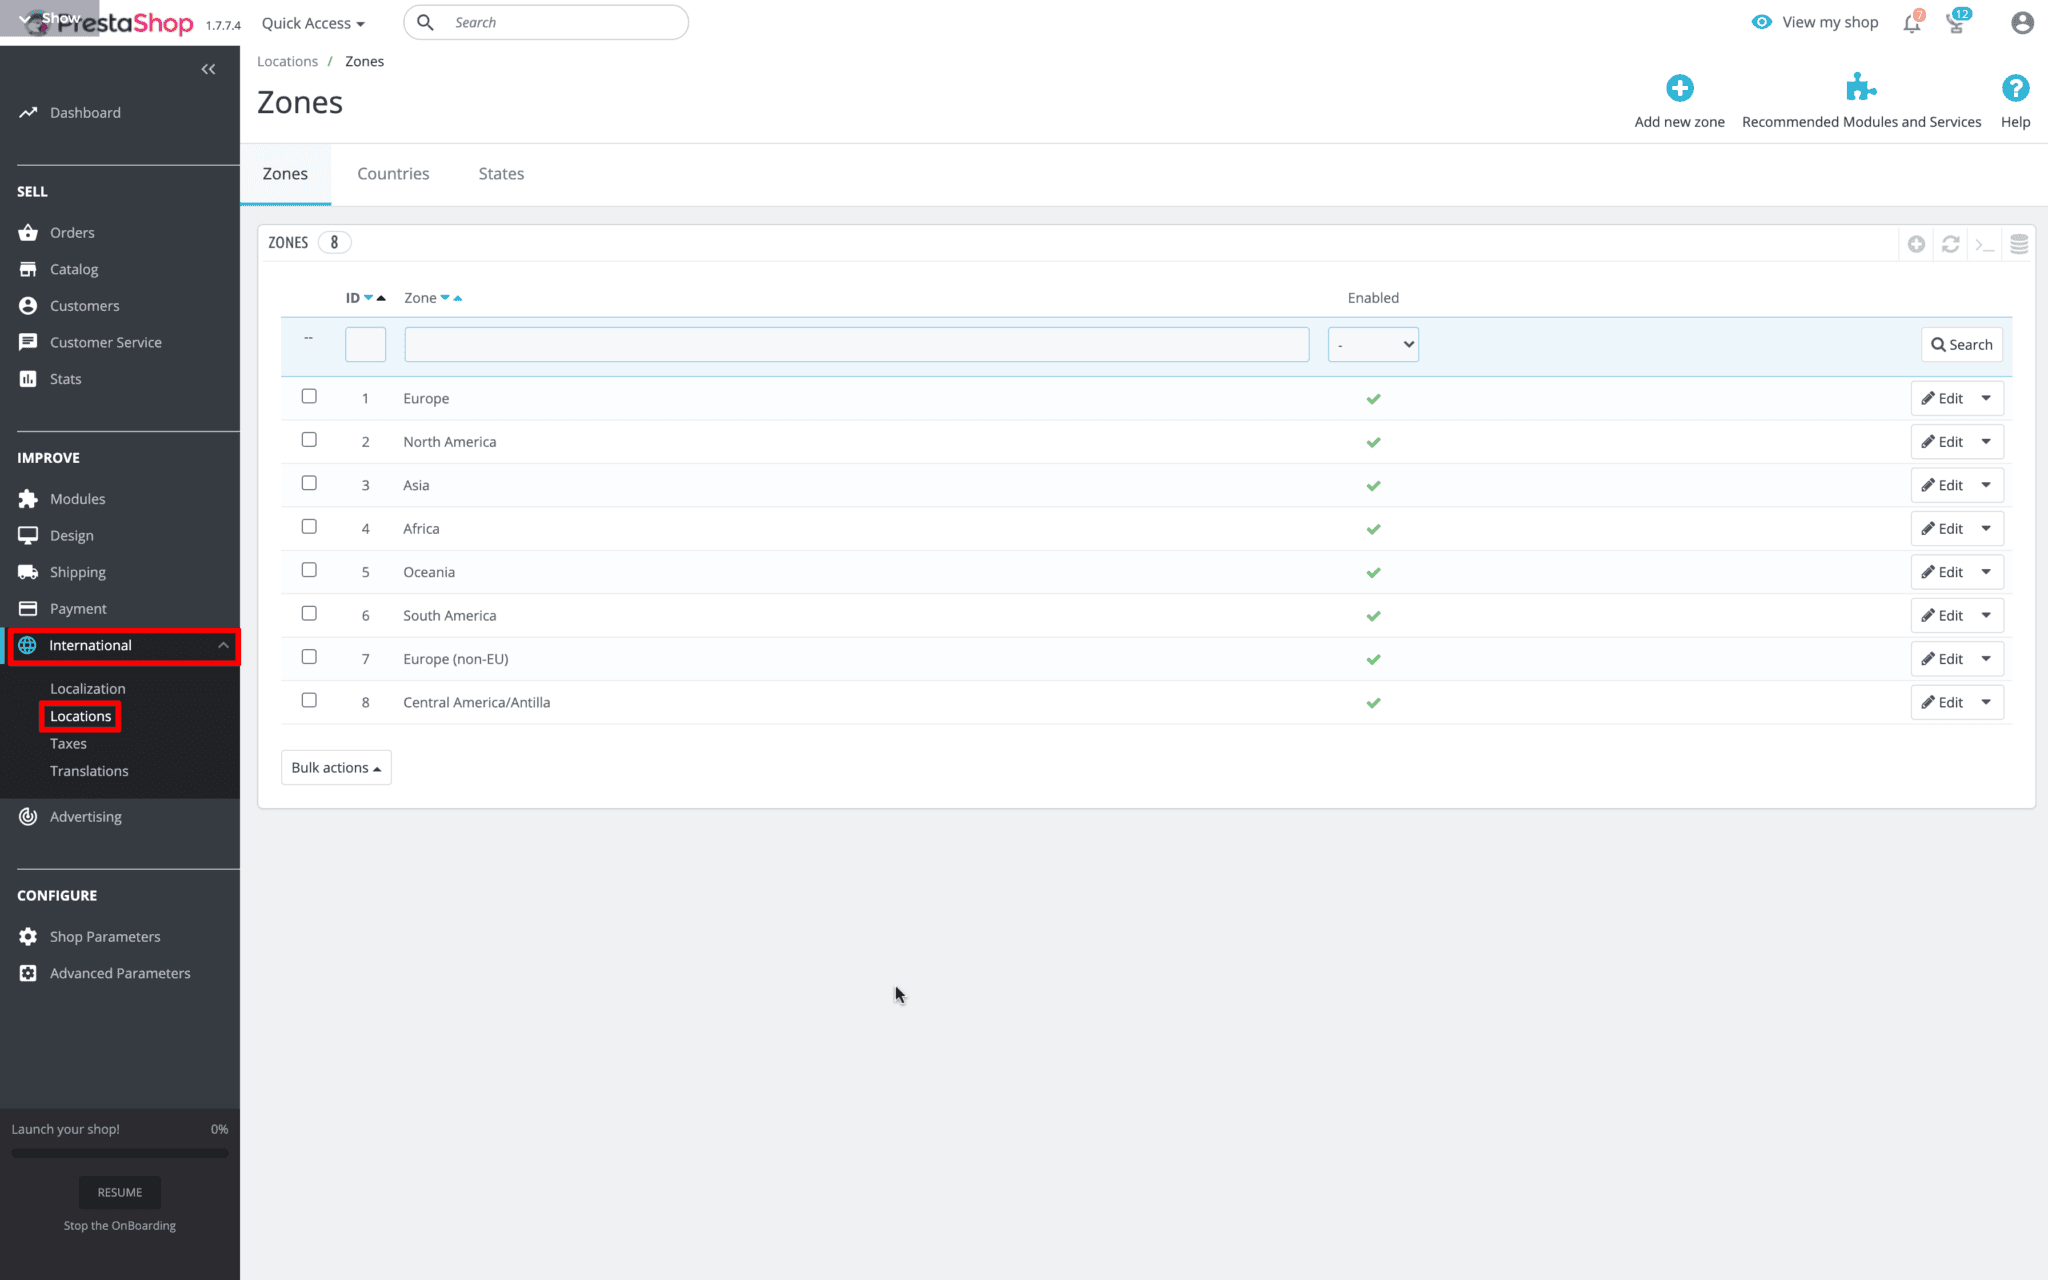
Task: Click the Add new zone plus icon
Action: 1680,88
